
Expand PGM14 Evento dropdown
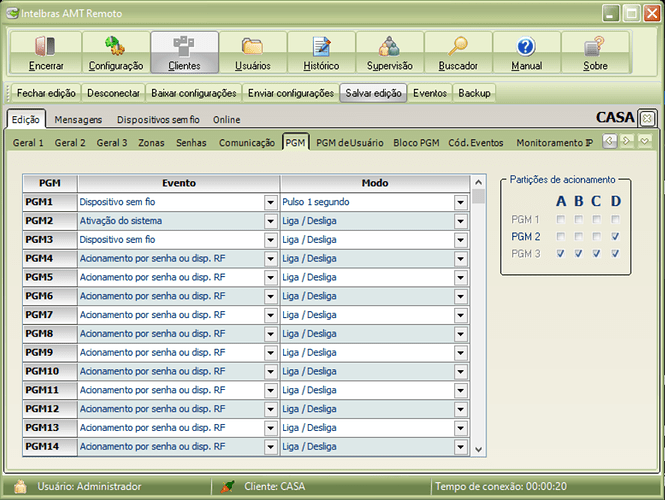click(271, 447)
